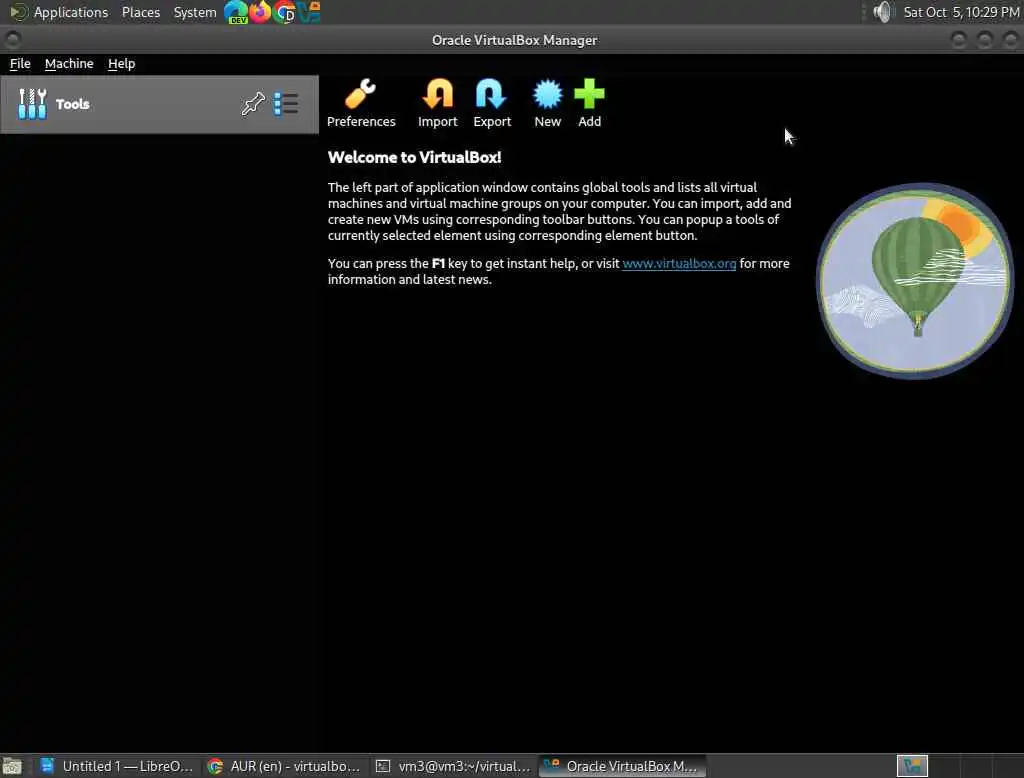Click the show desktop icon in taskbar
The height and width of the screenshot is (778, 1024).
12,766
